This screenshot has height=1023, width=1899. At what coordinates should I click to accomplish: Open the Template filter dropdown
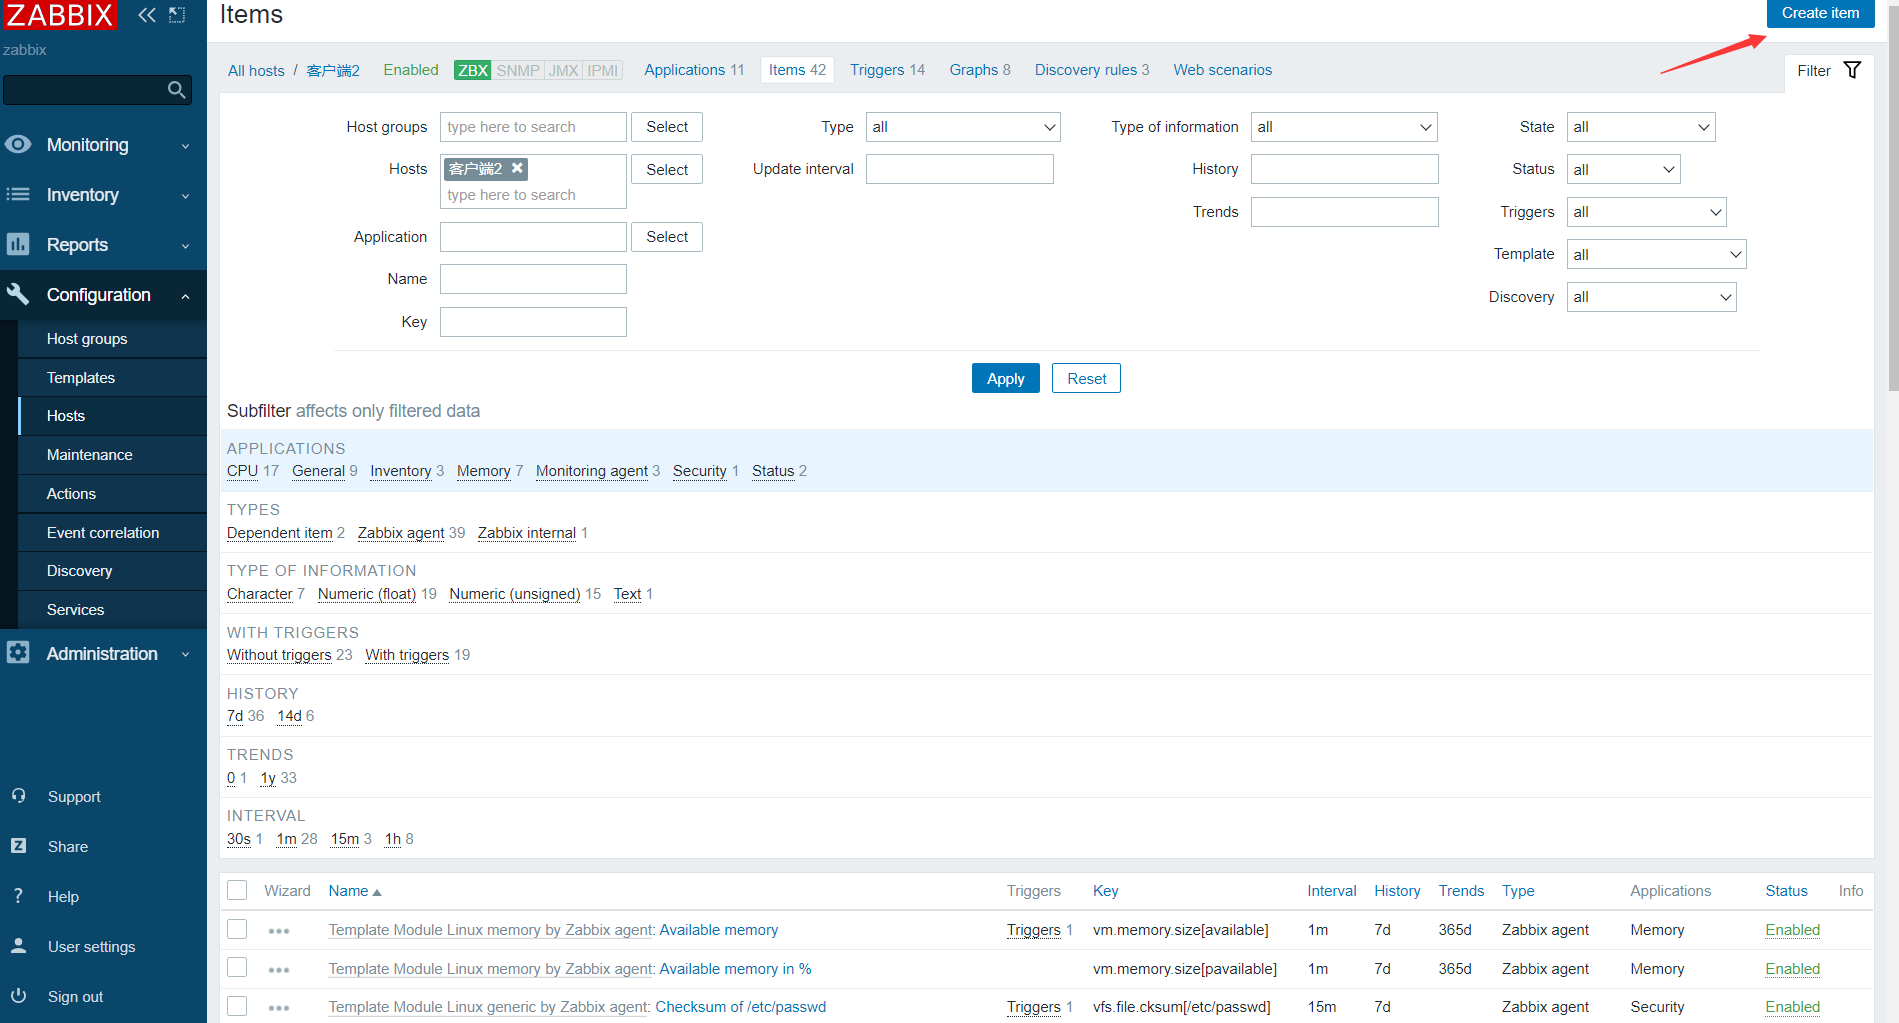click(x=1656, y=254)
